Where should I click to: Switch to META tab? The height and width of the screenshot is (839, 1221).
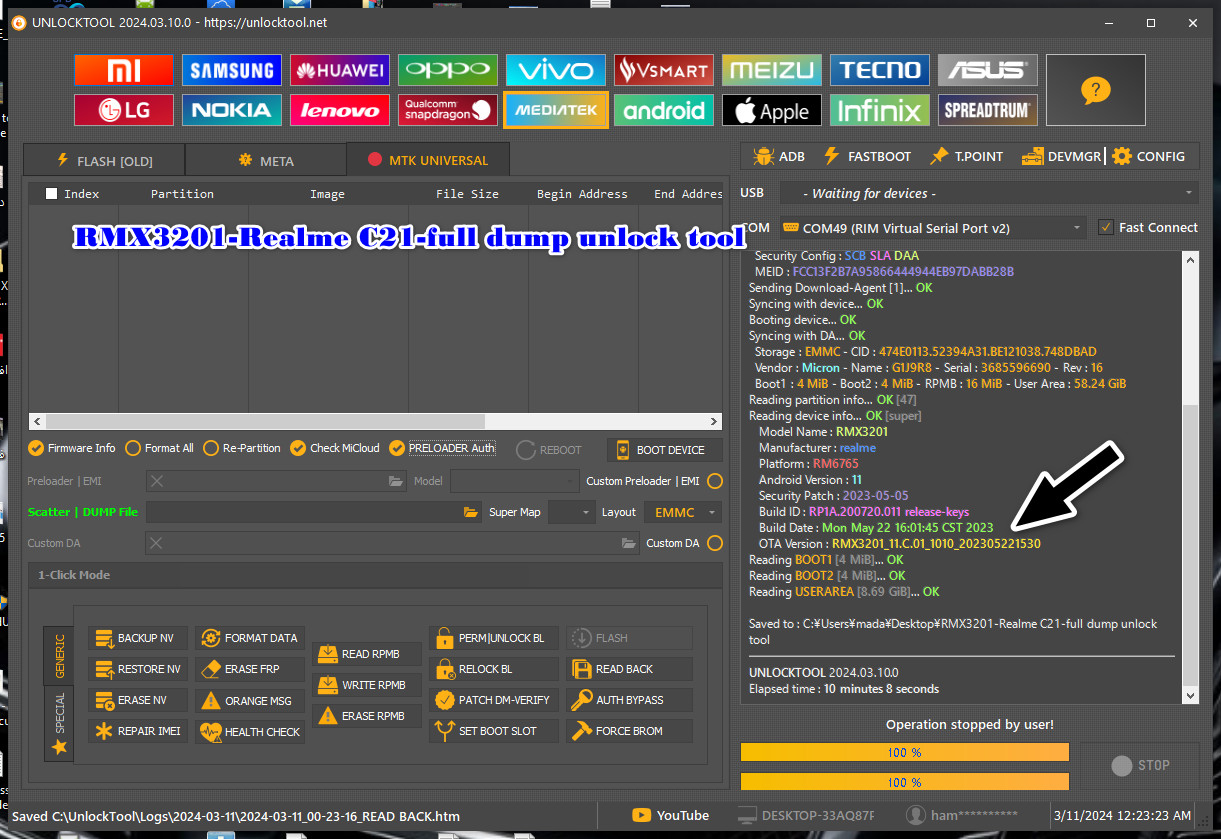265,160
